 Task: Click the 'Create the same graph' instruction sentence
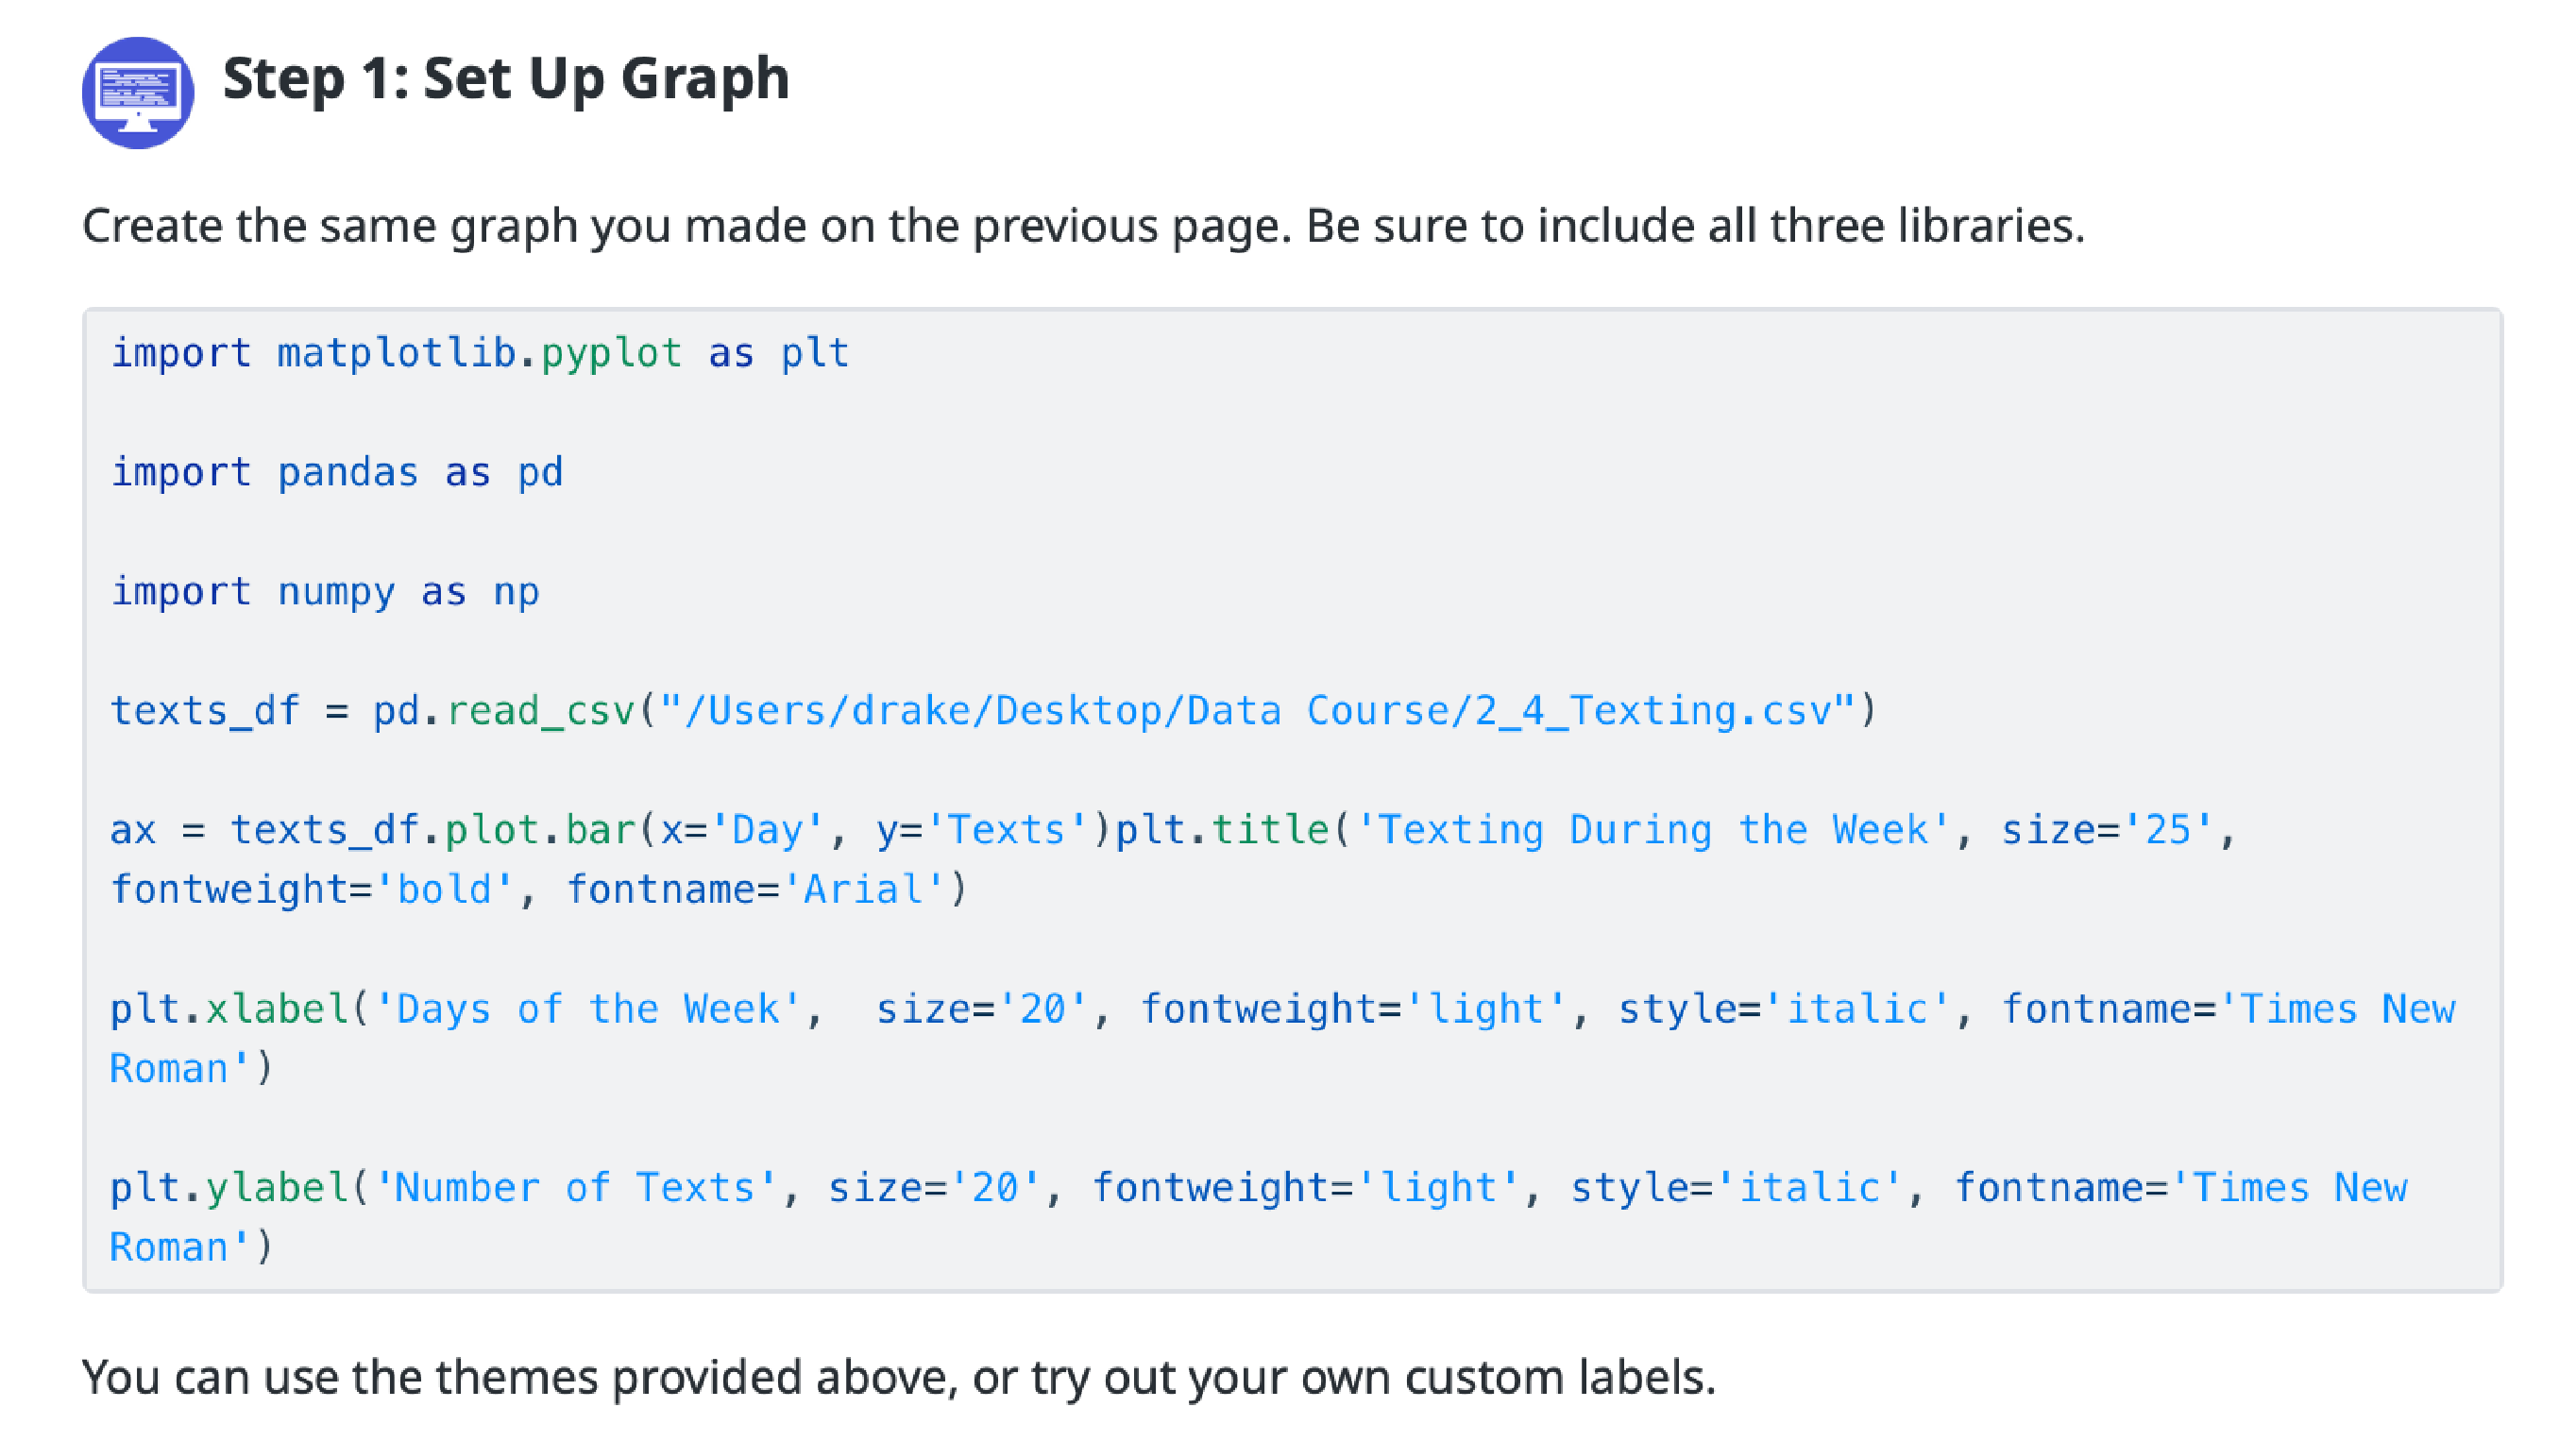coord(1082,225)
